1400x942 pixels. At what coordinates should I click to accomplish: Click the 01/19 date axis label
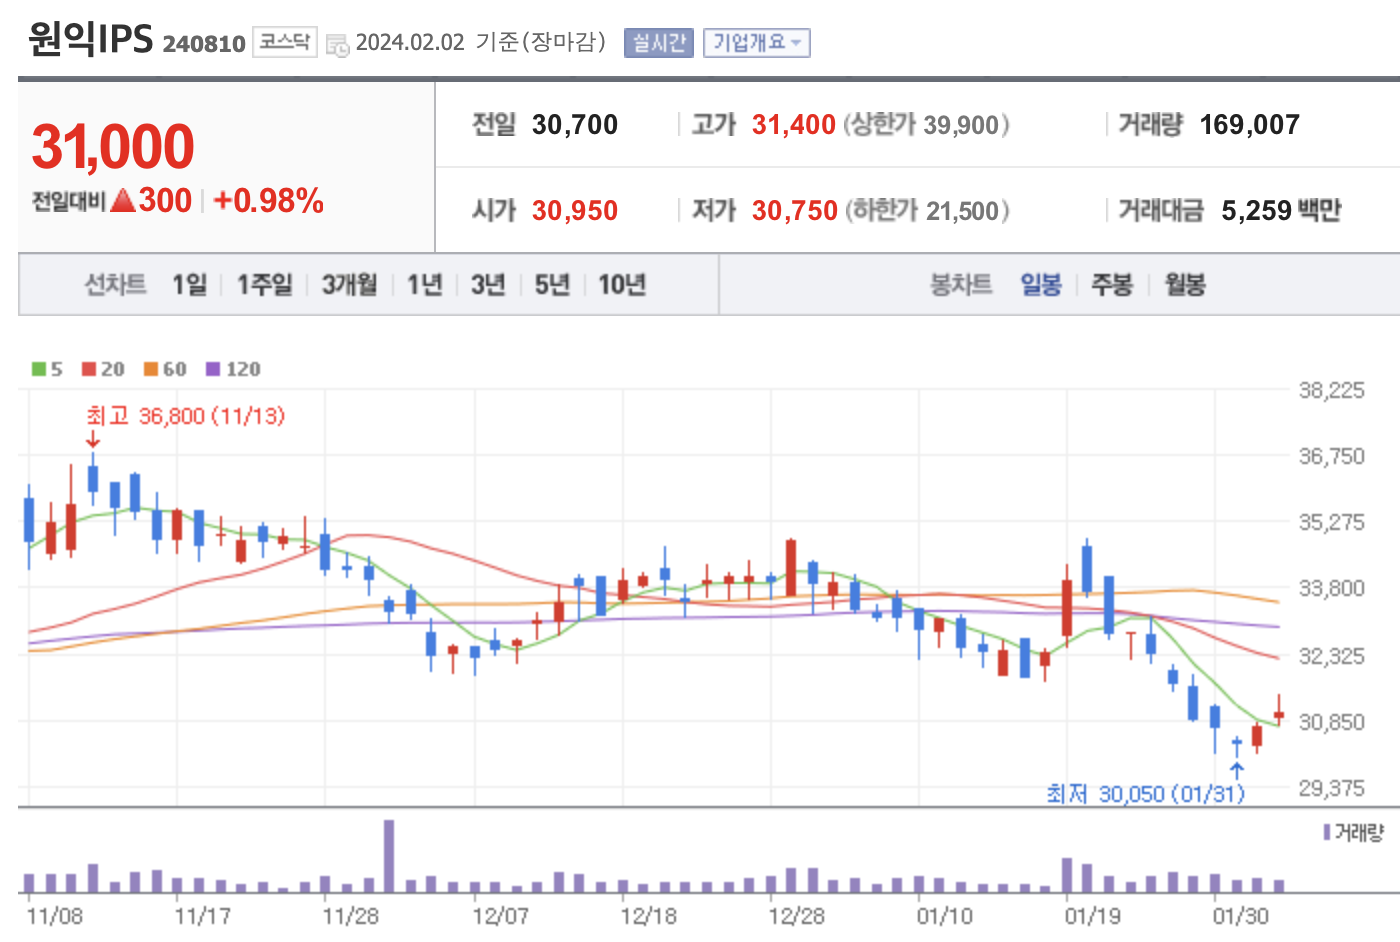[1092, 916]
